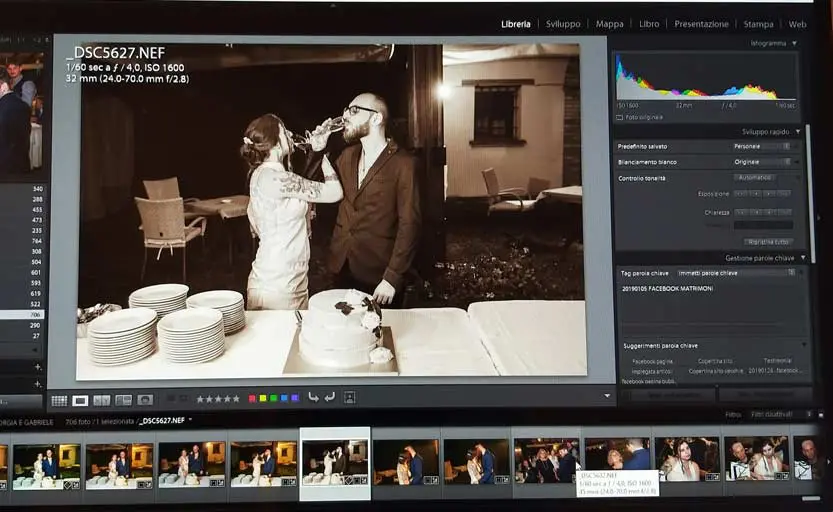Apply blue color label
Viewport: 833px width, 512px height.
pos(284,398)
